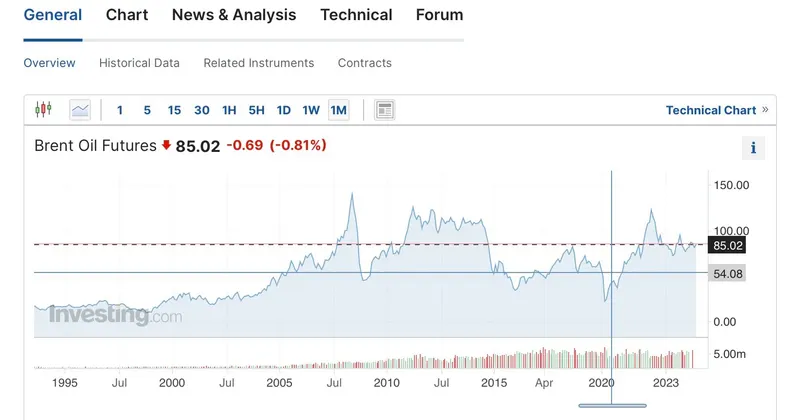Image resolution: width=800 pixels, height=420 pixels.
Task: Go to the News & Analysis tab
Action: coord(234,15)
